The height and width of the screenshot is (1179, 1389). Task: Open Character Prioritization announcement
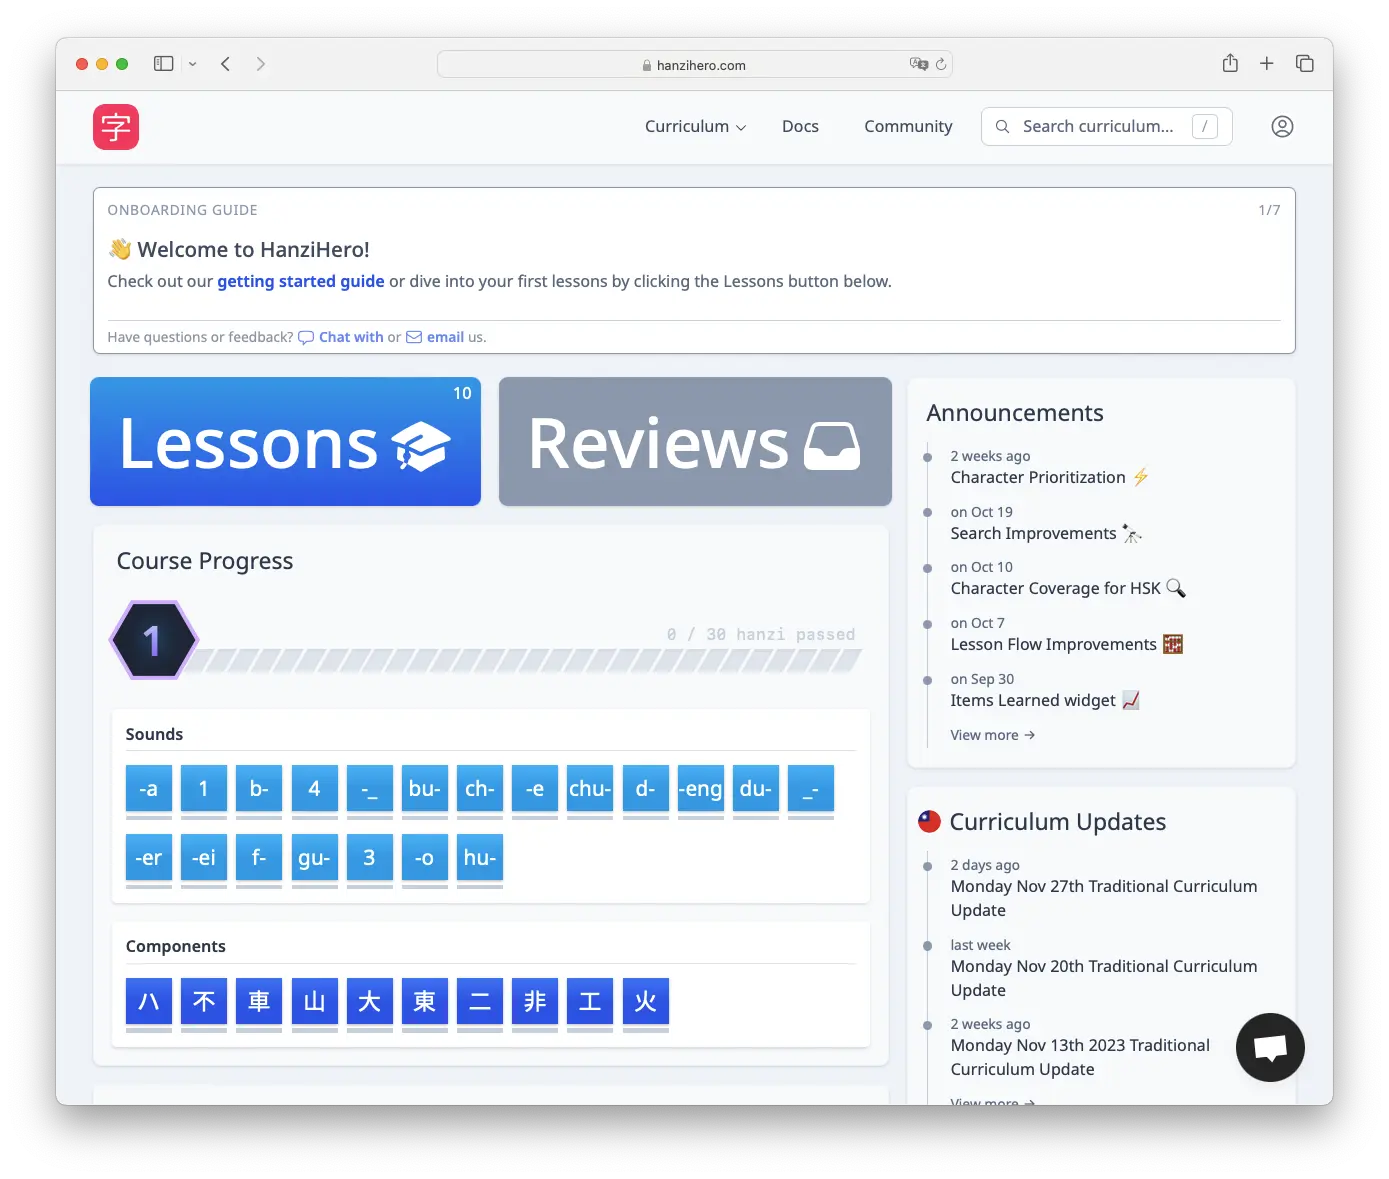[1049, 478]
